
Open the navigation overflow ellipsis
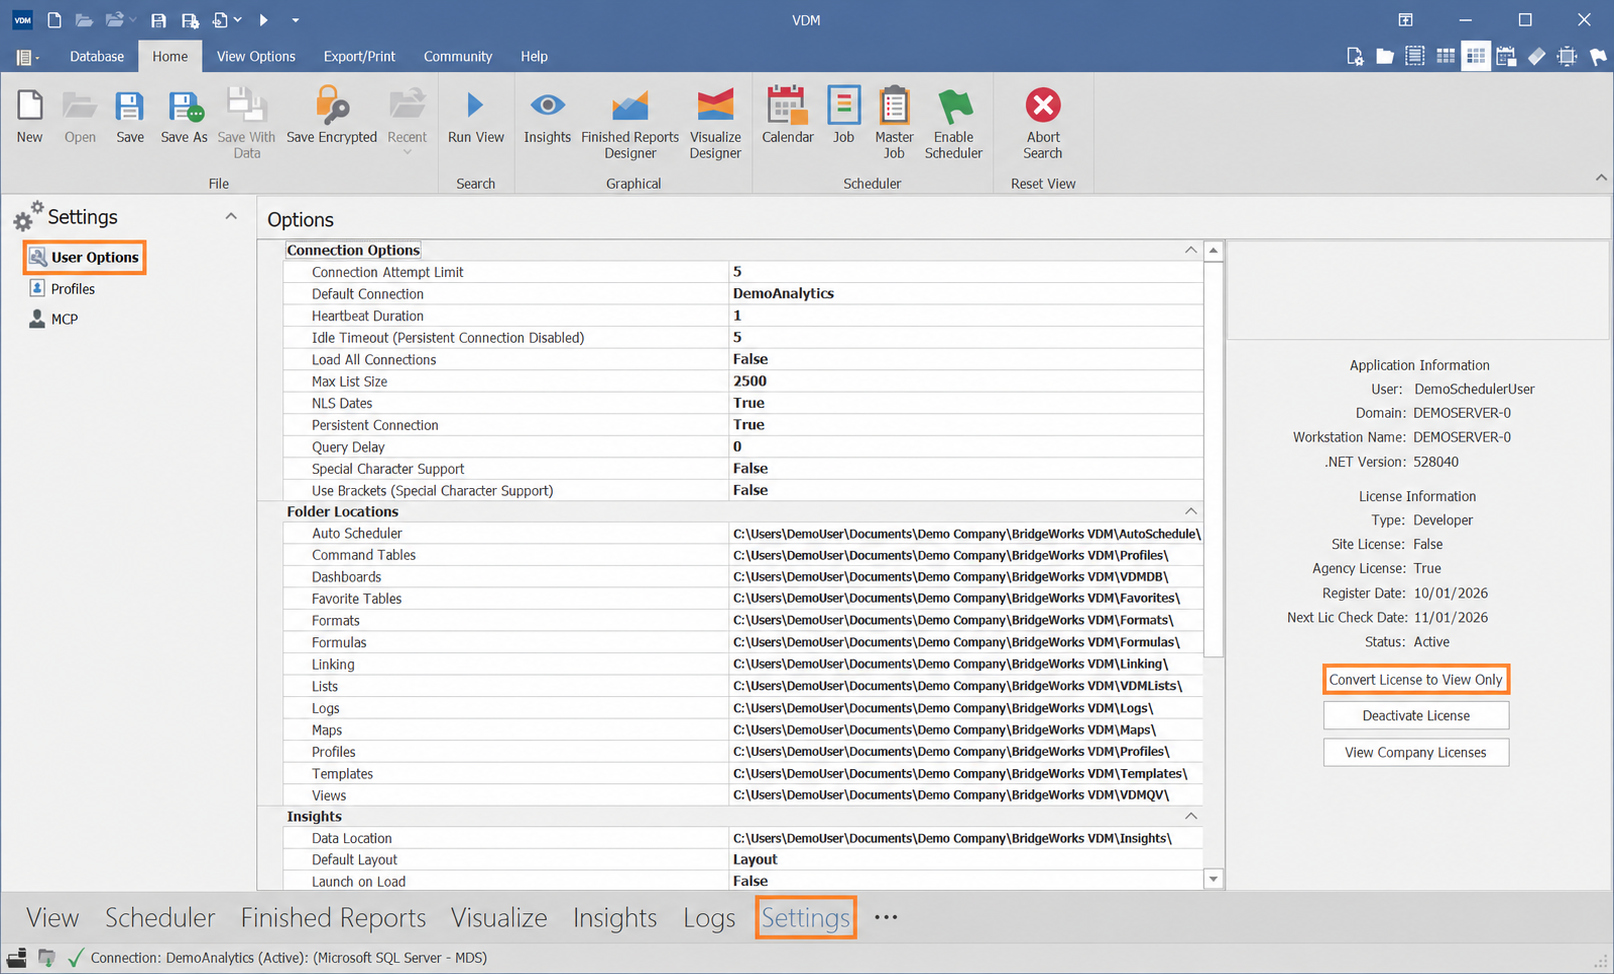(886, 917)
